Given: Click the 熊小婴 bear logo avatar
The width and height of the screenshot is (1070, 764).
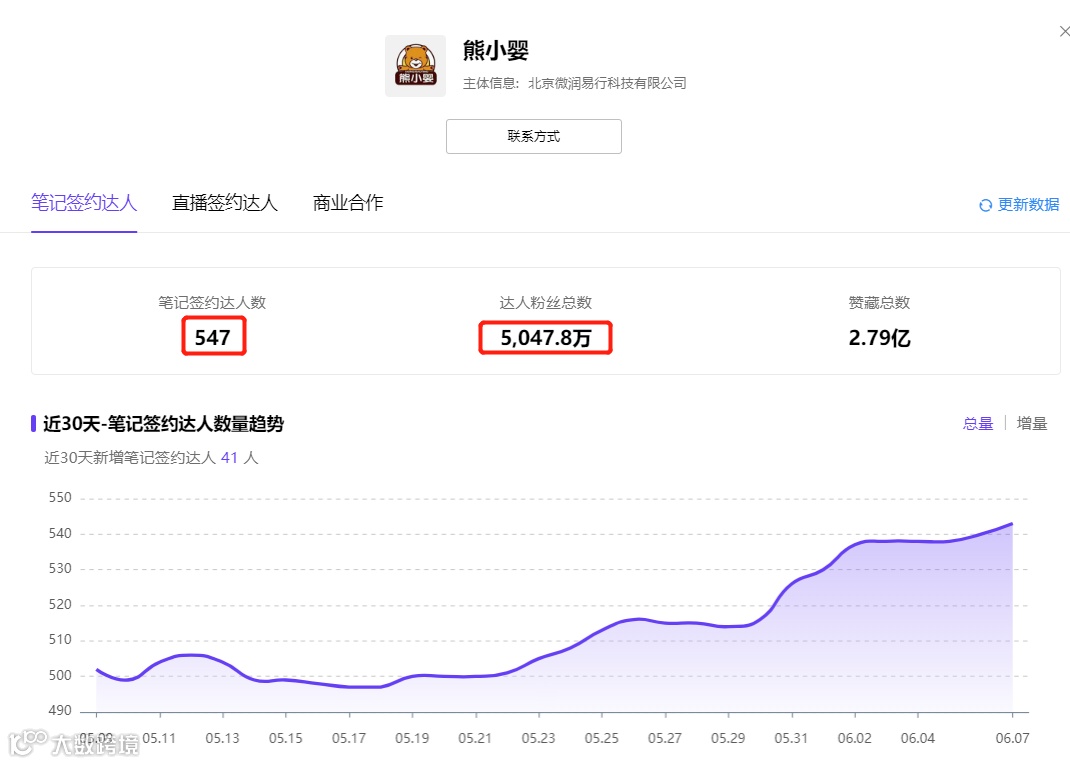Looking at the screenshot, I should [x=415, y=65].
